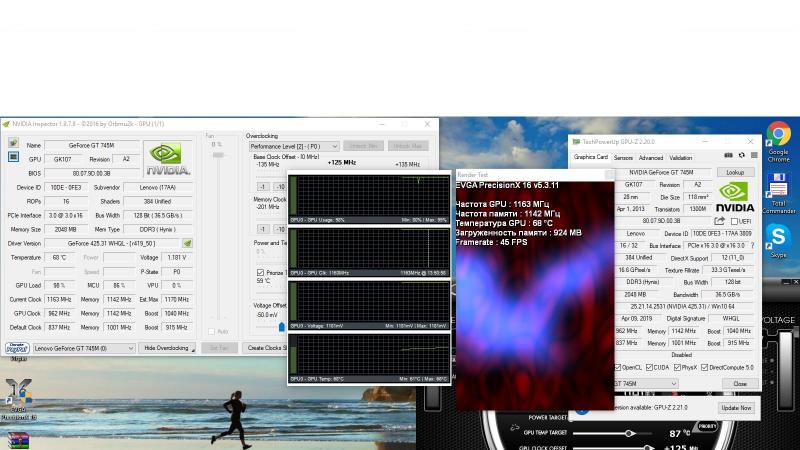The image size is (800, 450).
Task: Click the Hide Overclocking button
Action: 167,348
